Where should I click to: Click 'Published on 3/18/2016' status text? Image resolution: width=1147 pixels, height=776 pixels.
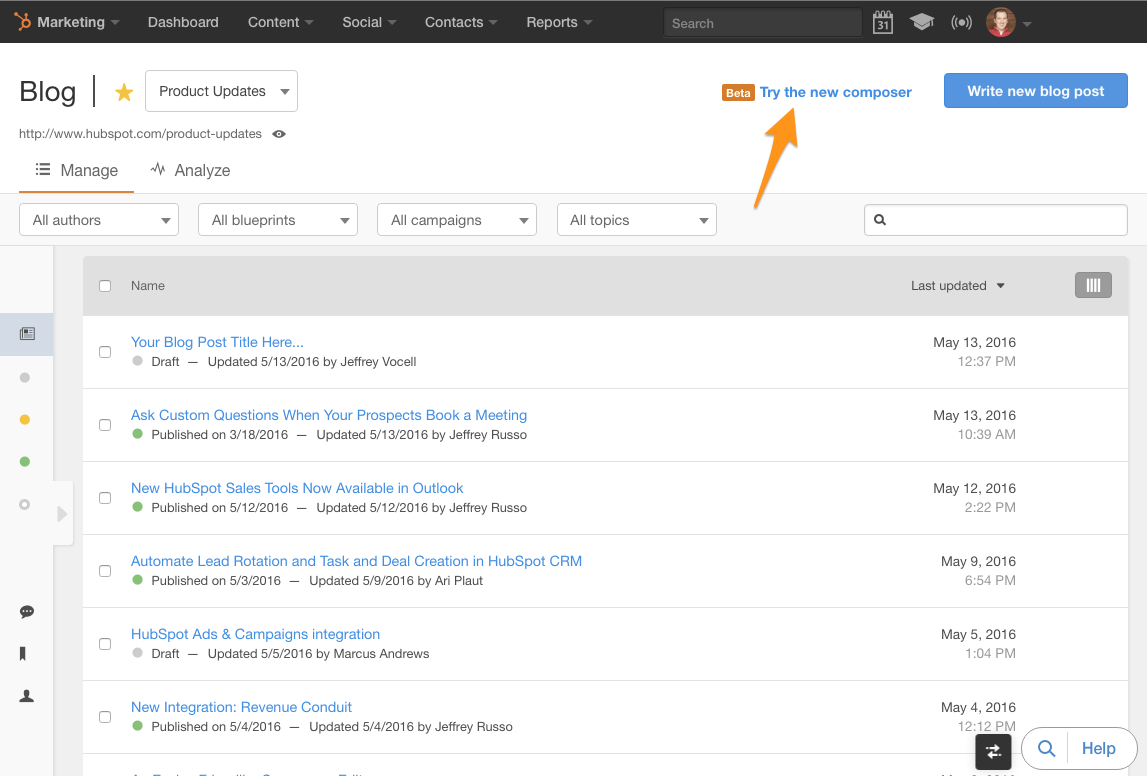pos(219,434)
